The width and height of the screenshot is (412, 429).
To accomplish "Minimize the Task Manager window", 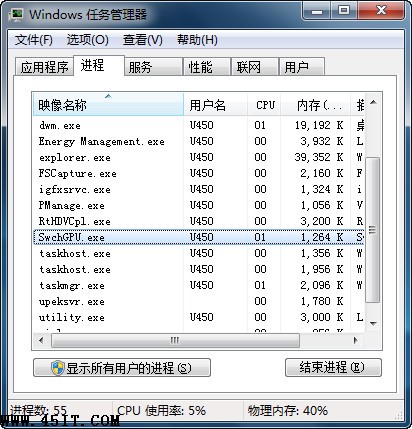I will point(317,11).
